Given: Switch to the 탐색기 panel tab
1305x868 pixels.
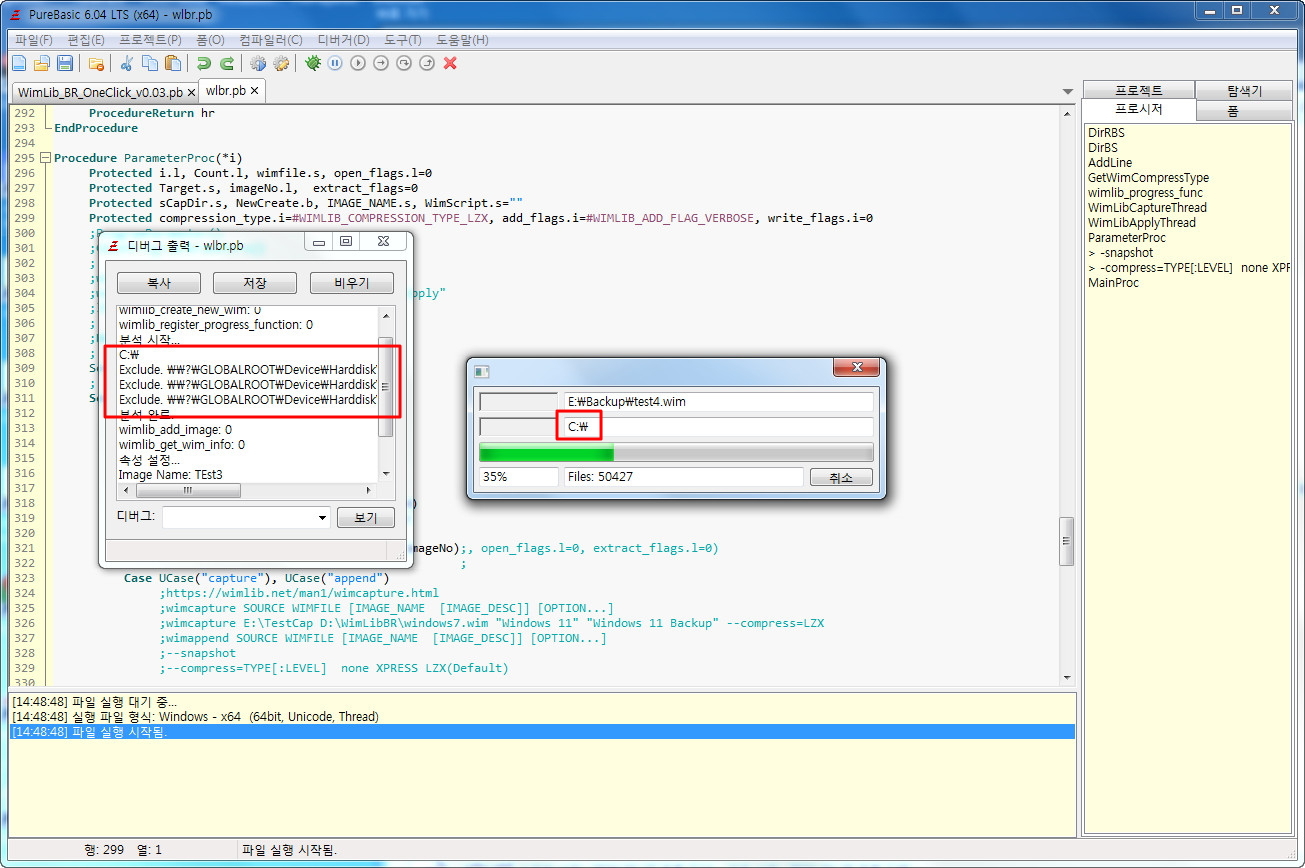Looking at the screenshot, I should pyautogui.click(x=1244, y=90).
